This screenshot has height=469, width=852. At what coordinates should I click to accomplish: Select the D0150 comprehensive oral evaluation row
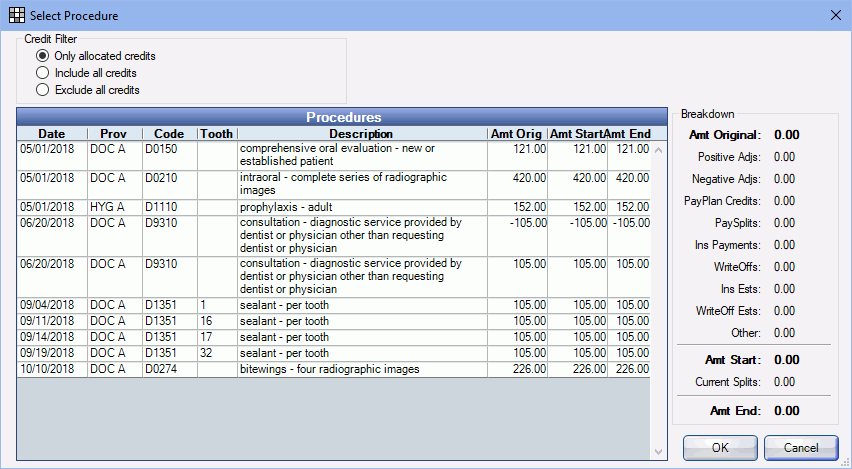(334, 155)
